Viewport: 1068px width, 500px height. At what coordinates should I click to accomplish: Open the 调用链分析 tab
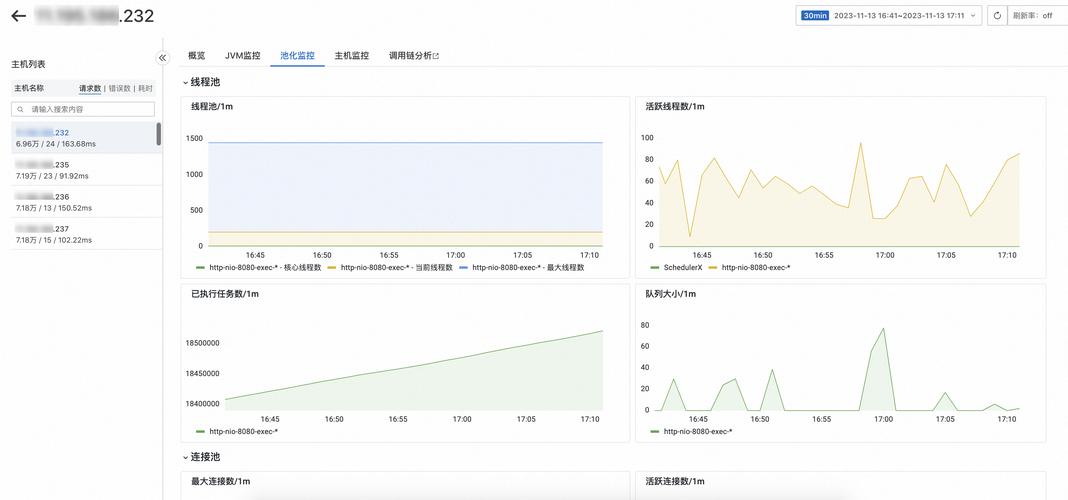coord(413,56)
